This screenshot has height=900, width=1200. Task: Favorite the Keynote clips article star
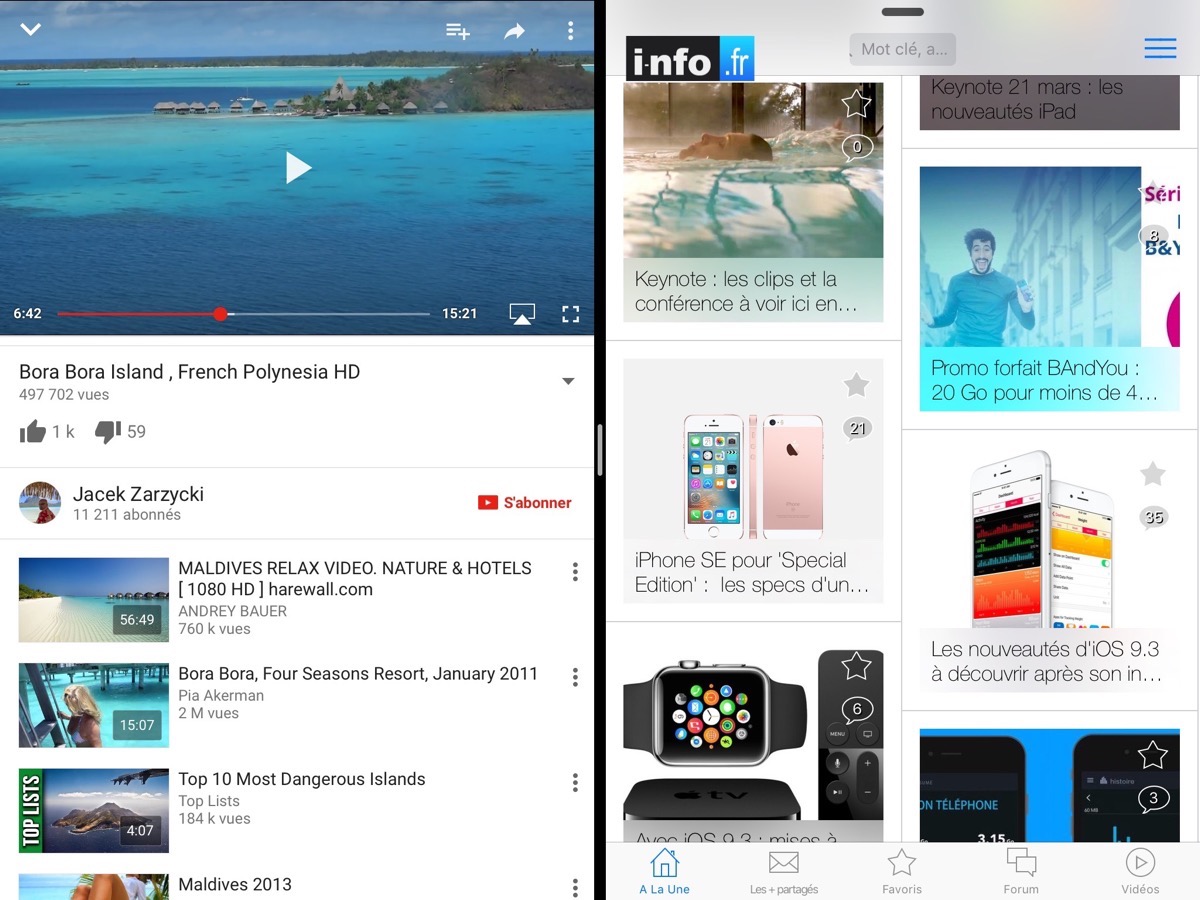856,103
